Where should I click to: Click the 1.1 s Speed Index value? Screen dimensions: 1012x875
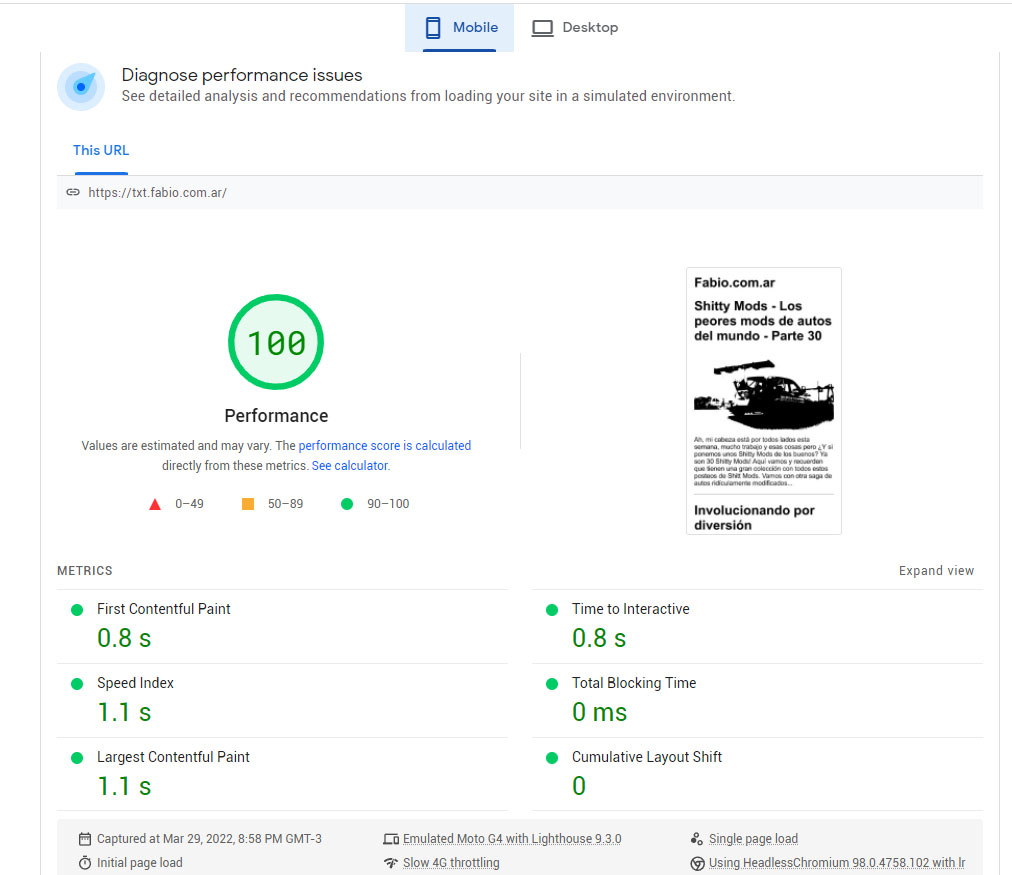point(124,712)
